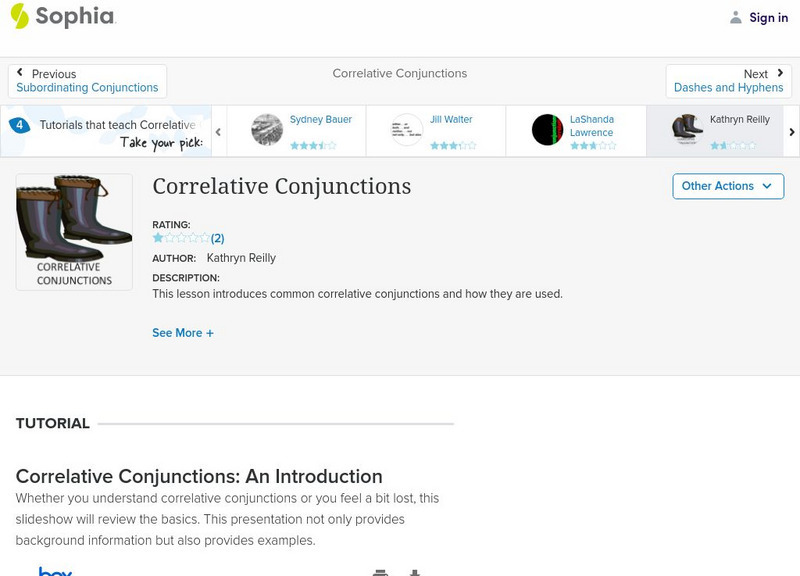Image resolution: width=800 pixels, height=576 pixels.
Task: Select Jill Walter's tutorial
Action: click(x=451, y=120)
